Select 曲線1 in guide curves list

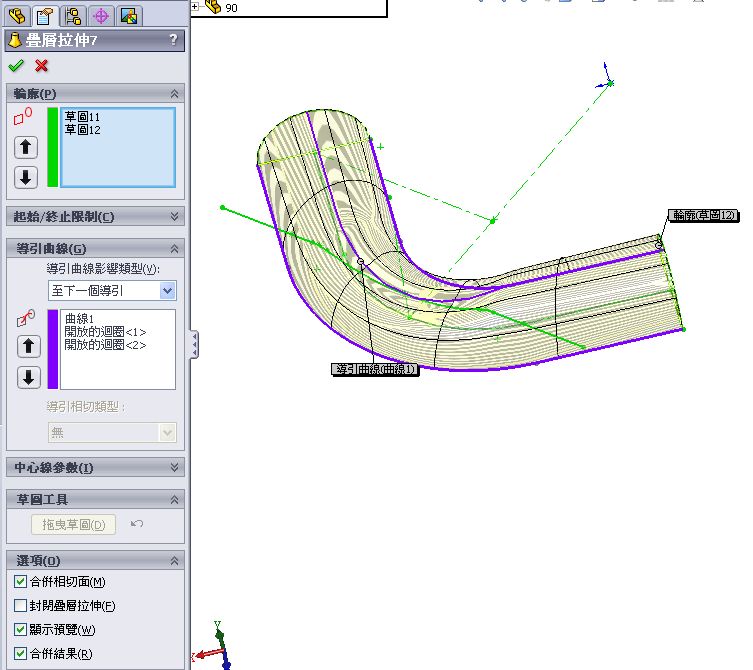pos(79,318)
